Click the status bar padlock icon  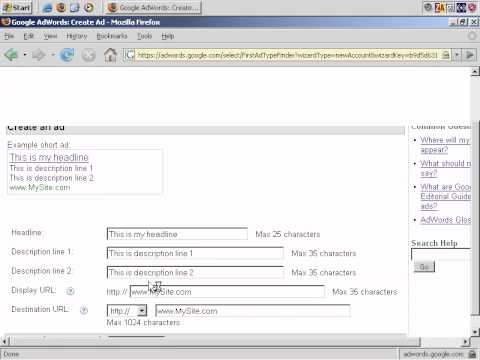[472, 354]
